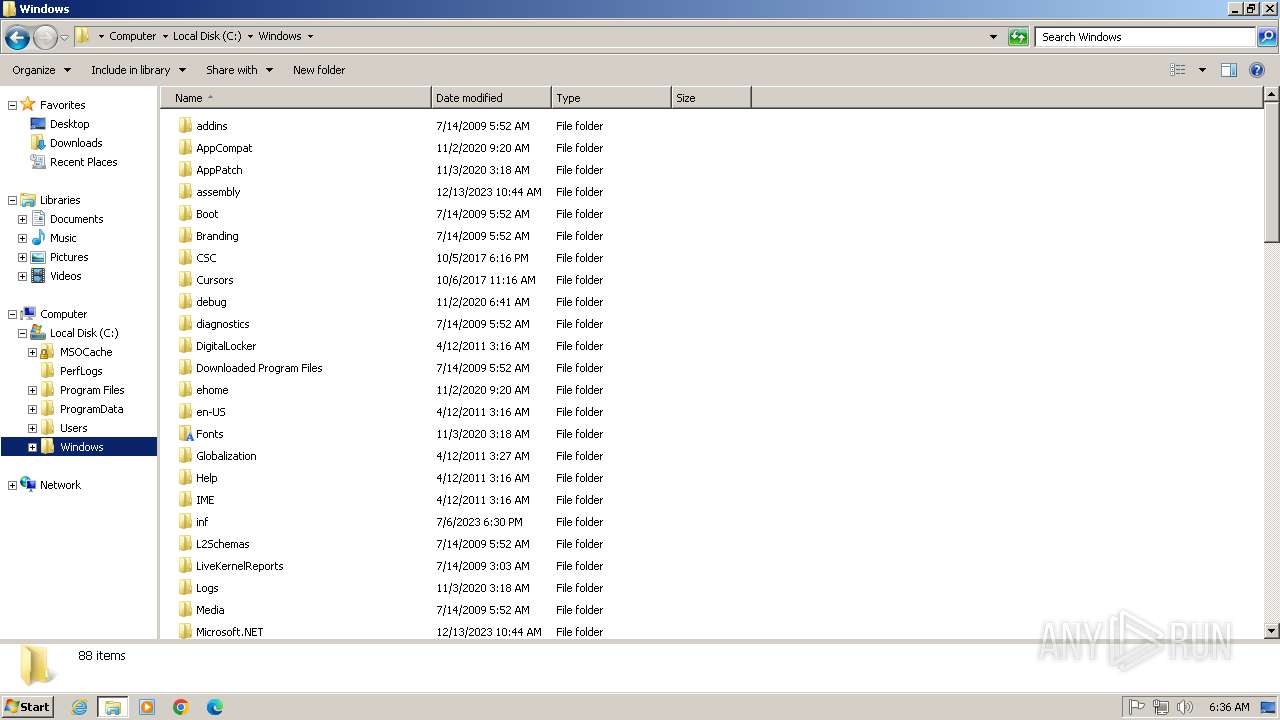
Task: Select the addins folder icon
Action: (x=186, y=126)
